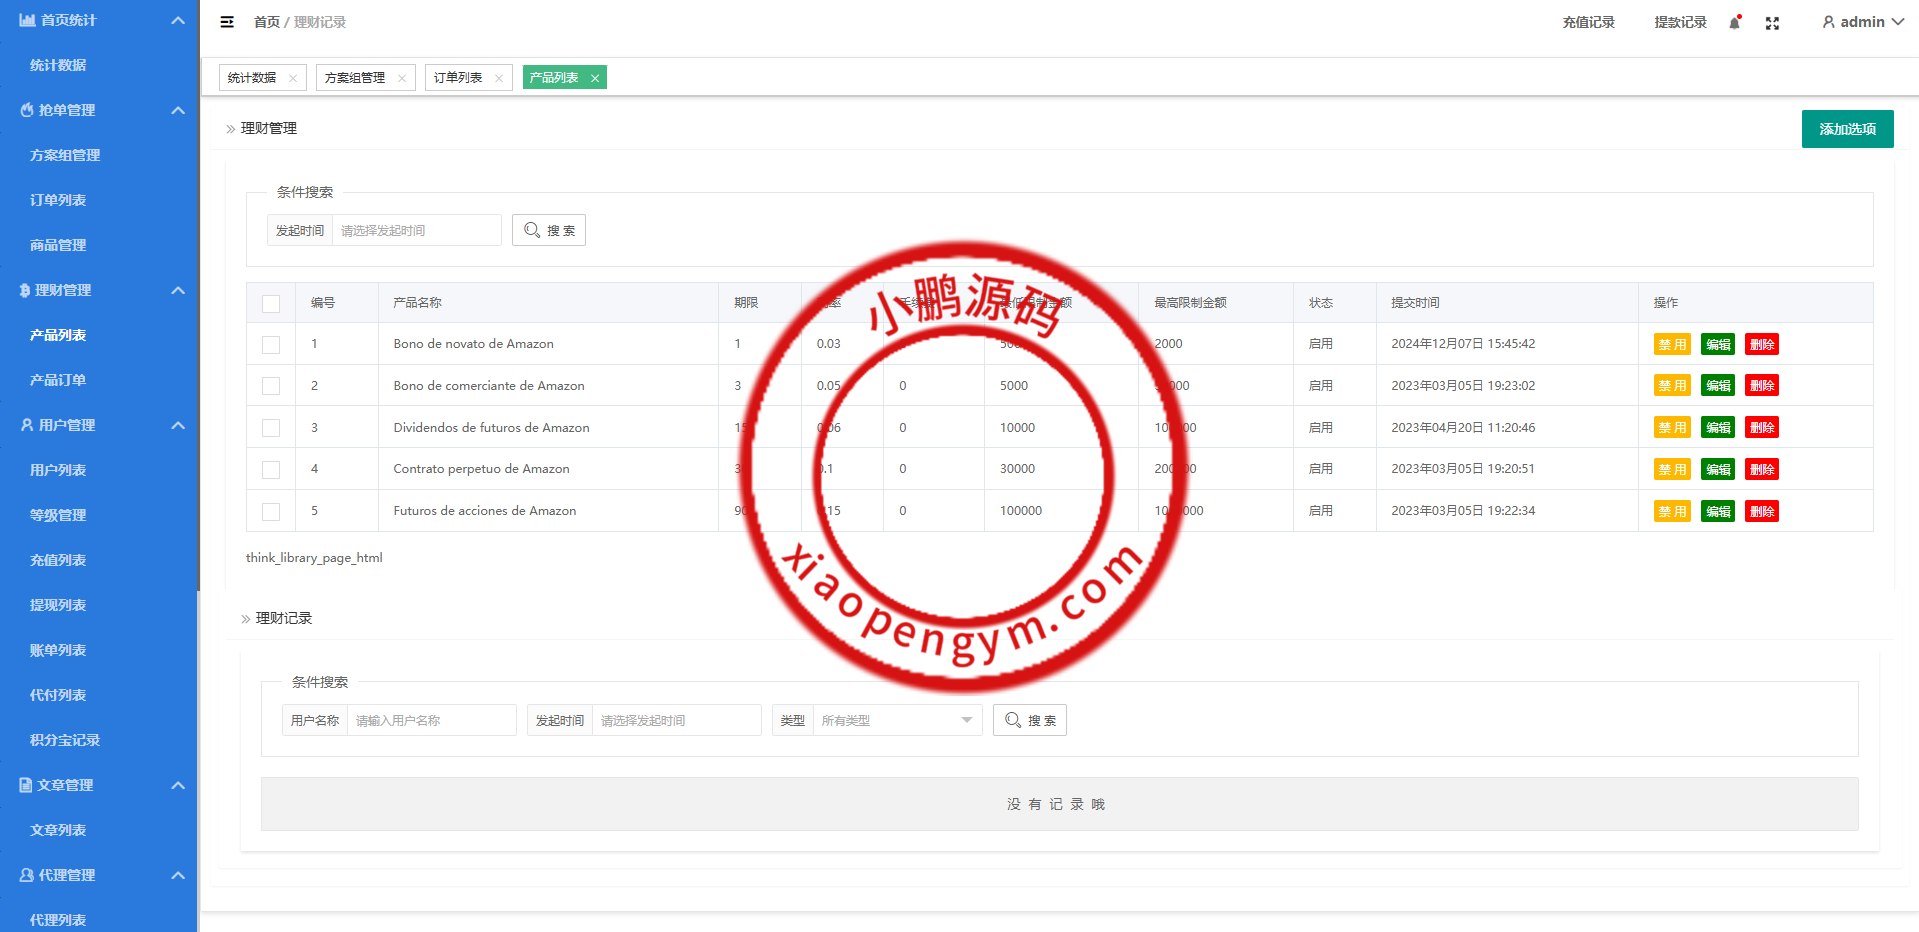Delete the Contrato perpetuo de Amazon row
This screenshot has width=1919, height=932.
click(1761, 469)
